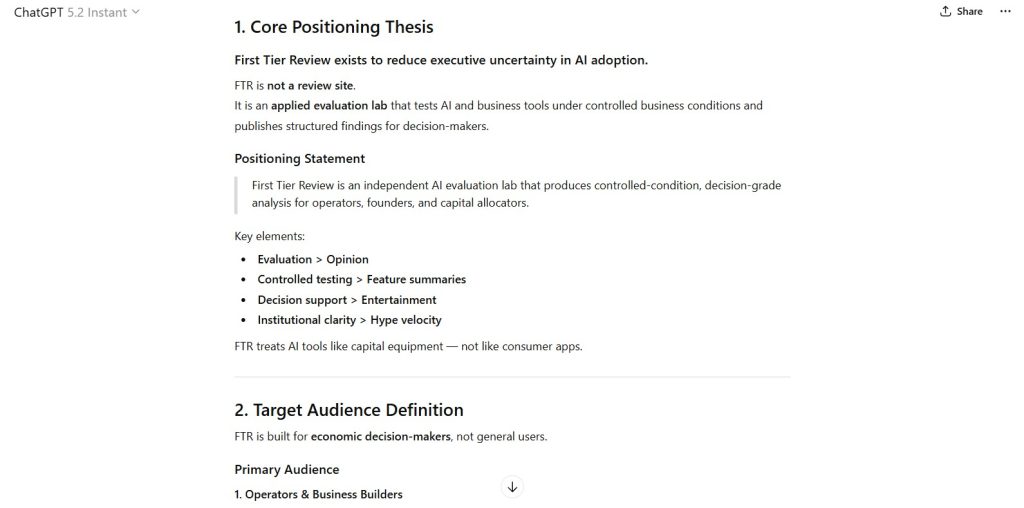1024x508 pixels.
Task: Click the scroll-to-bottom arrow button
Action: tap(512, 487)
